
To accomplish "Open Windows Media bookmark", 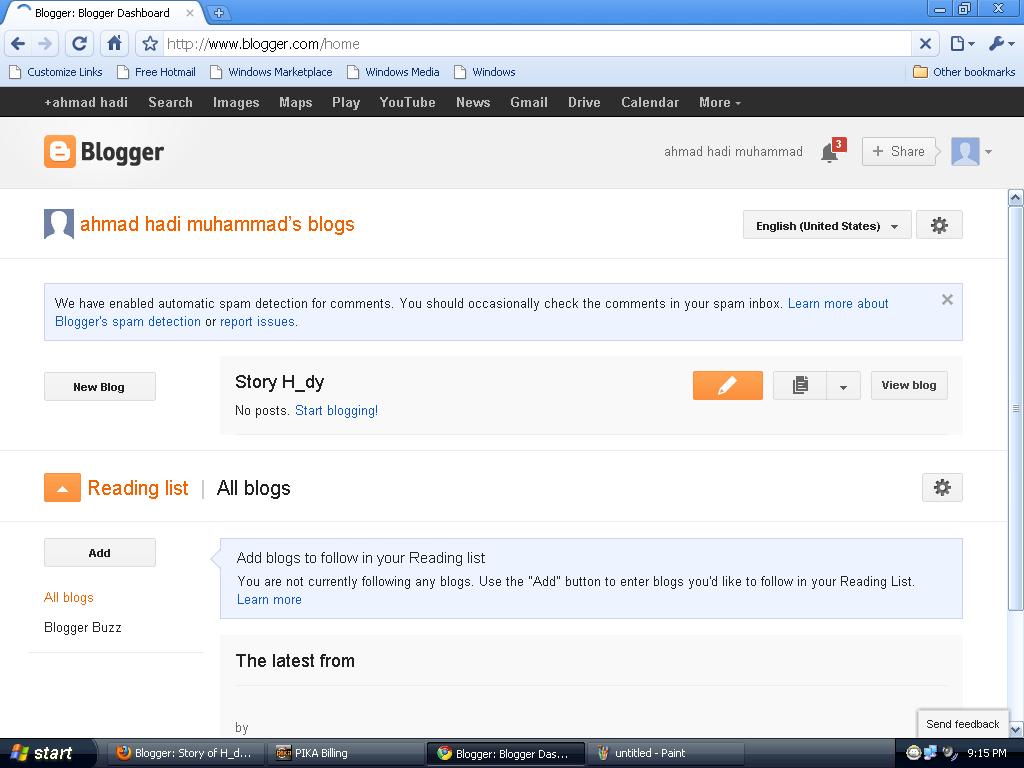I will (393, 72).
